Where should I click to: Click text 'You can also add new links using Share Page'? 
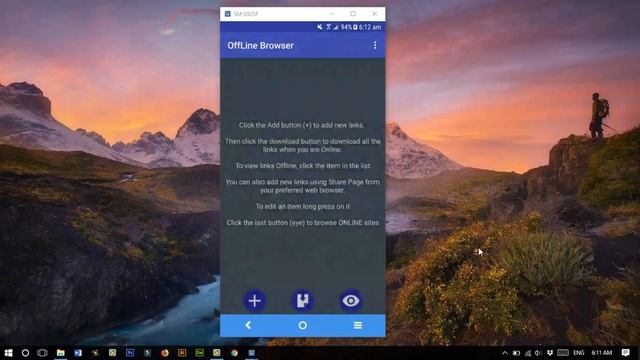(294, 182)
